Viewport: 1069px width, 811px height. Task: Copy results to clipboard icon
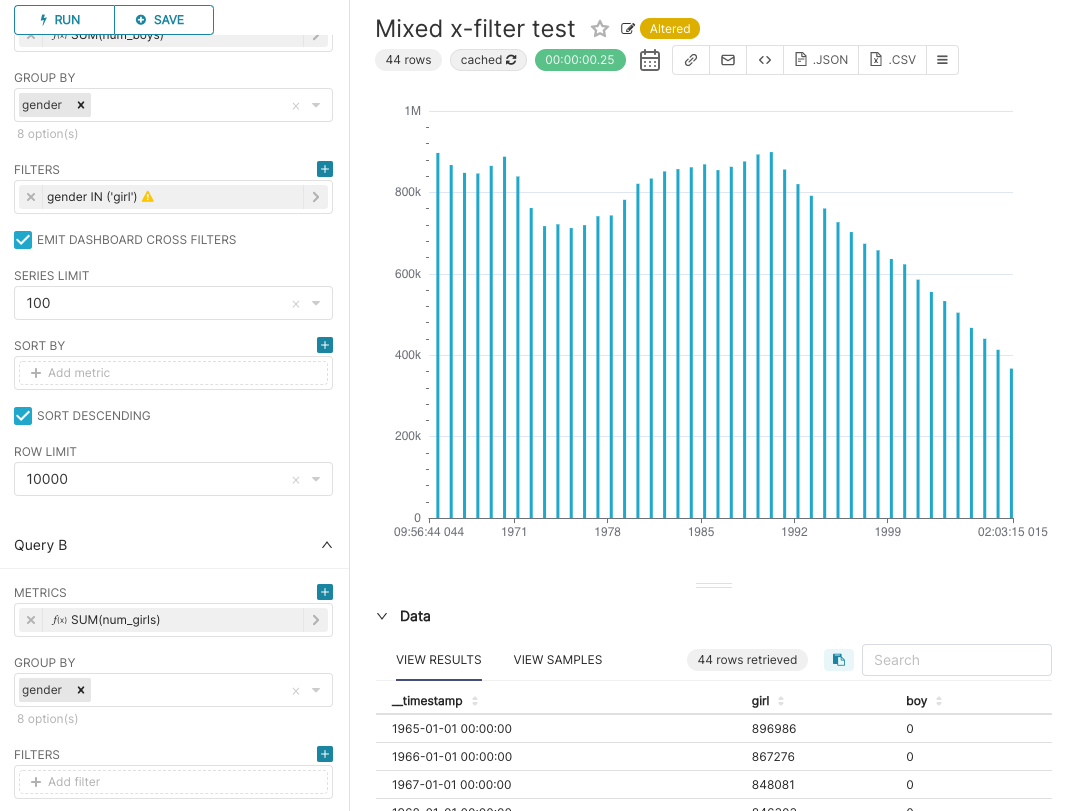839,660
